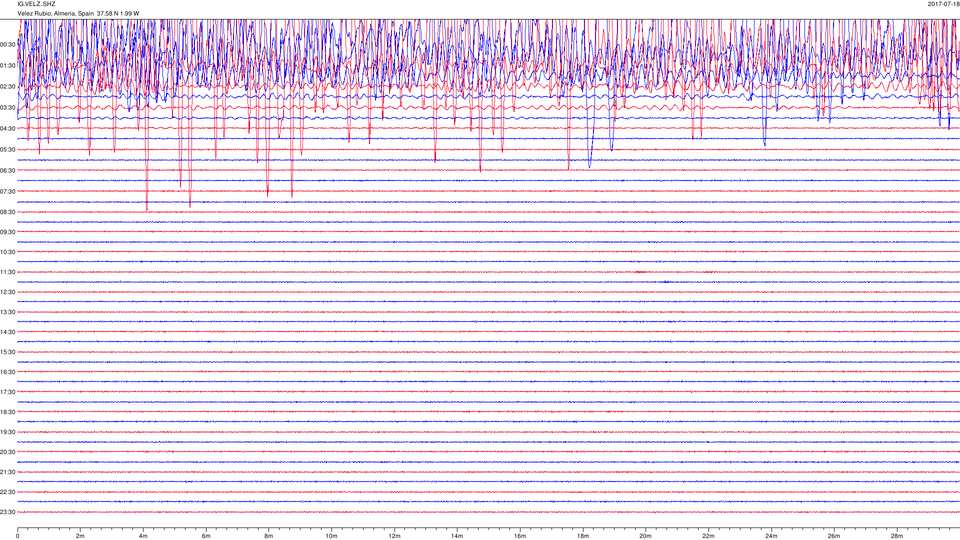Pick the 20:30 time row label

pyautogui.click(x=7, y=452)
